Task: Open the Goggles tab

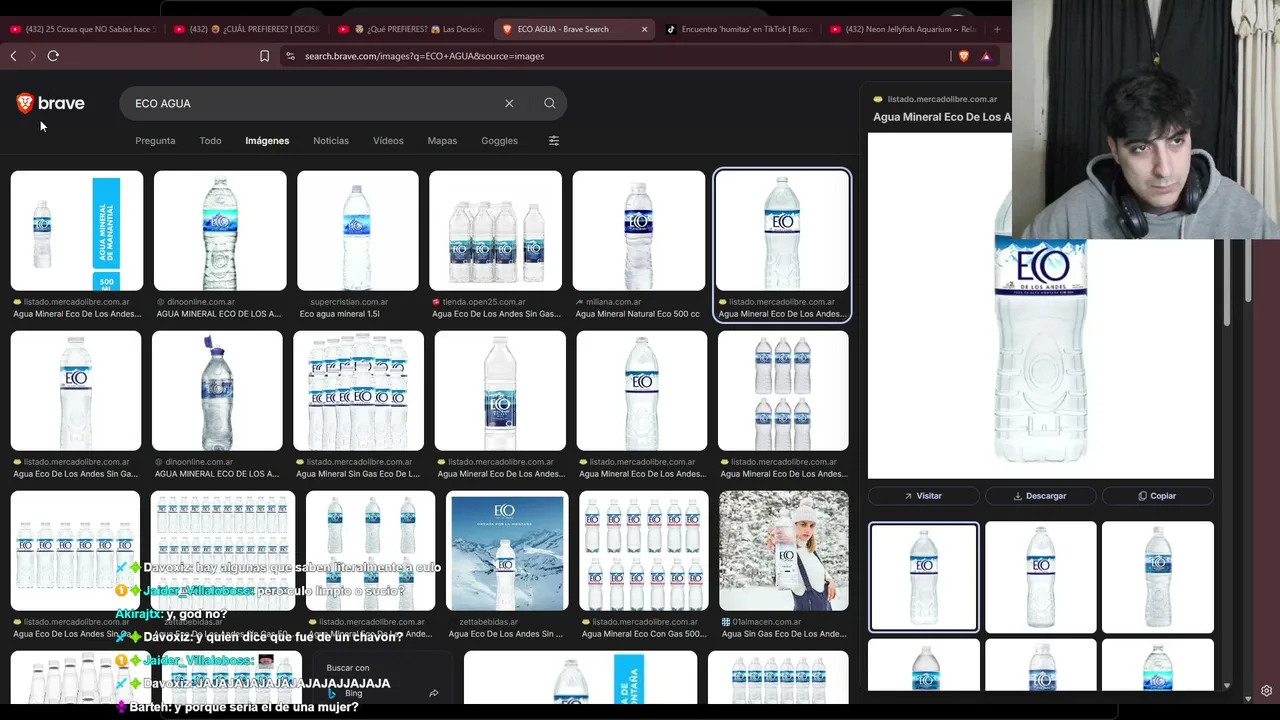Action: [499, 141]
